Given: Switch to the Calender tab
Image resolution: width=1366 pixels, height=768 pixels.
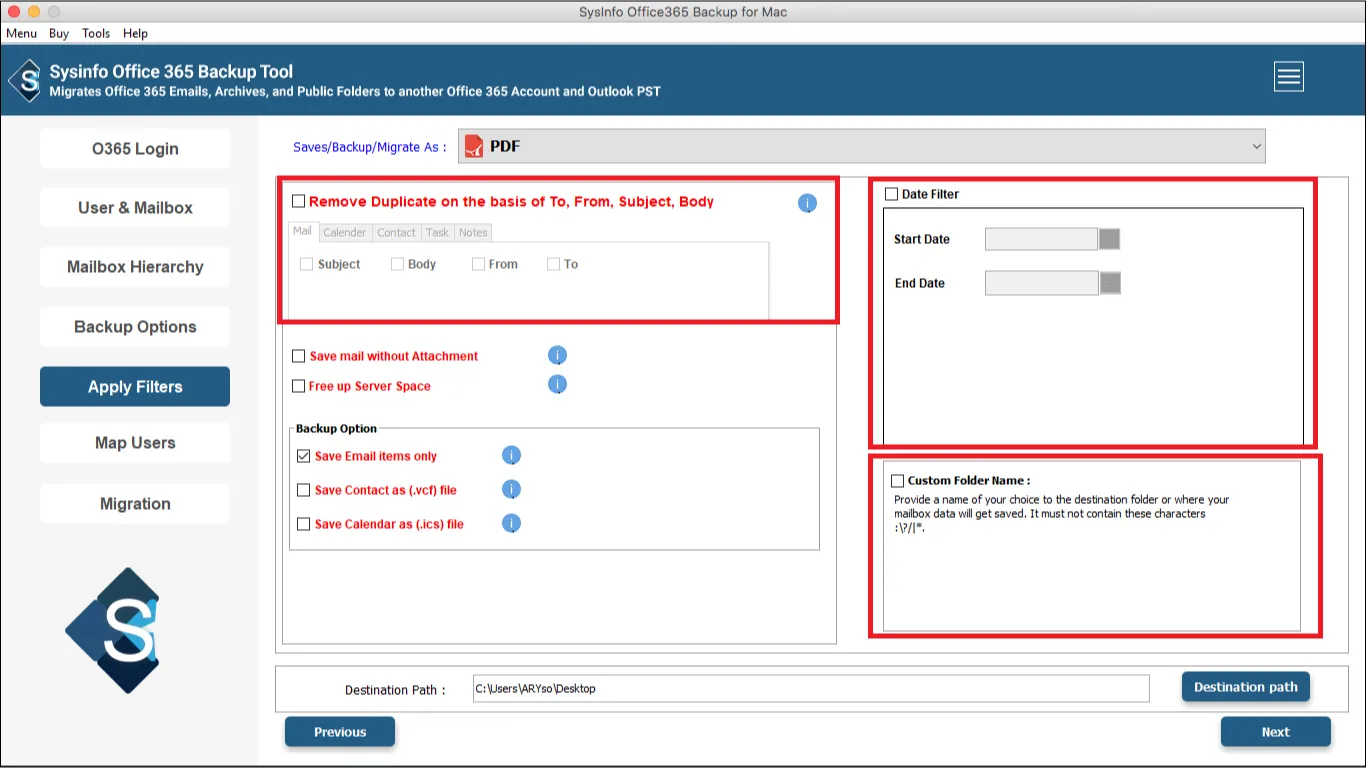Looking at the screenshot, I should [344, 232].
